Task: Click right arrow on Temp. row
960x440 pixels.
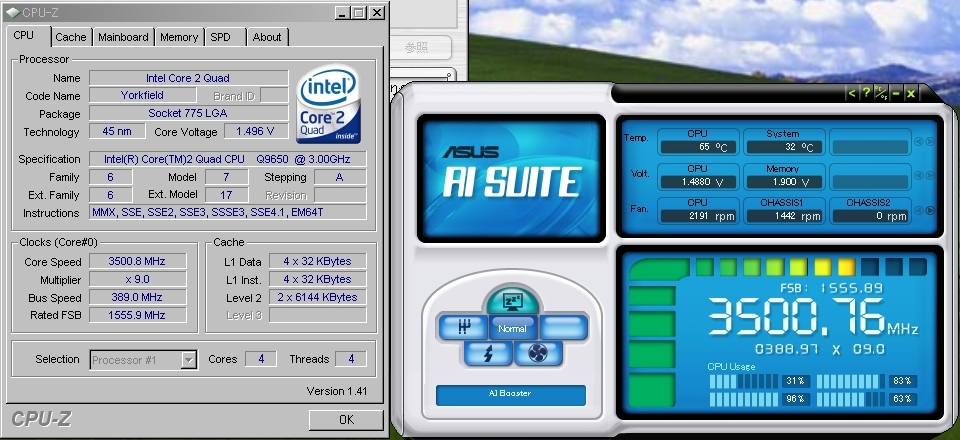Action: (x=930, y=142)
